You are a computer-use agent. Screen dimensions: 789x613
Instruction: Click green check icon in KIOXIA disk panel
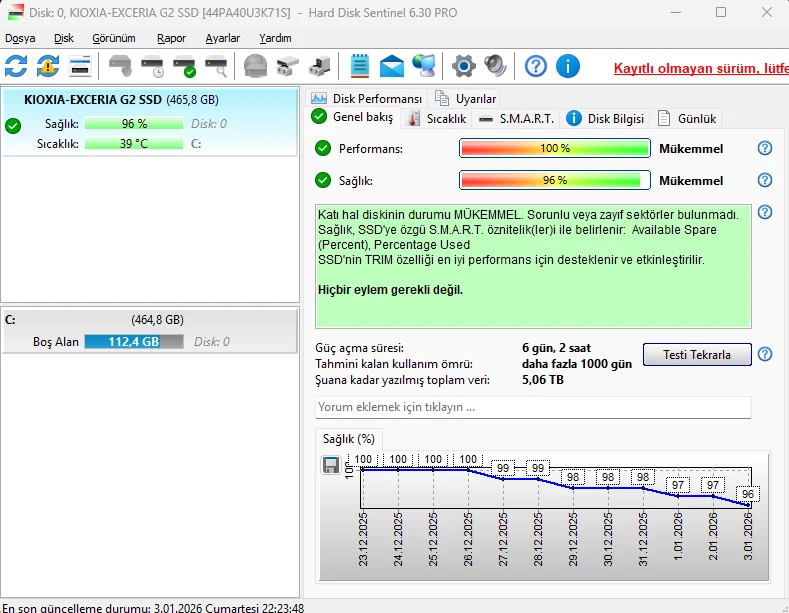tap(13, 126)
